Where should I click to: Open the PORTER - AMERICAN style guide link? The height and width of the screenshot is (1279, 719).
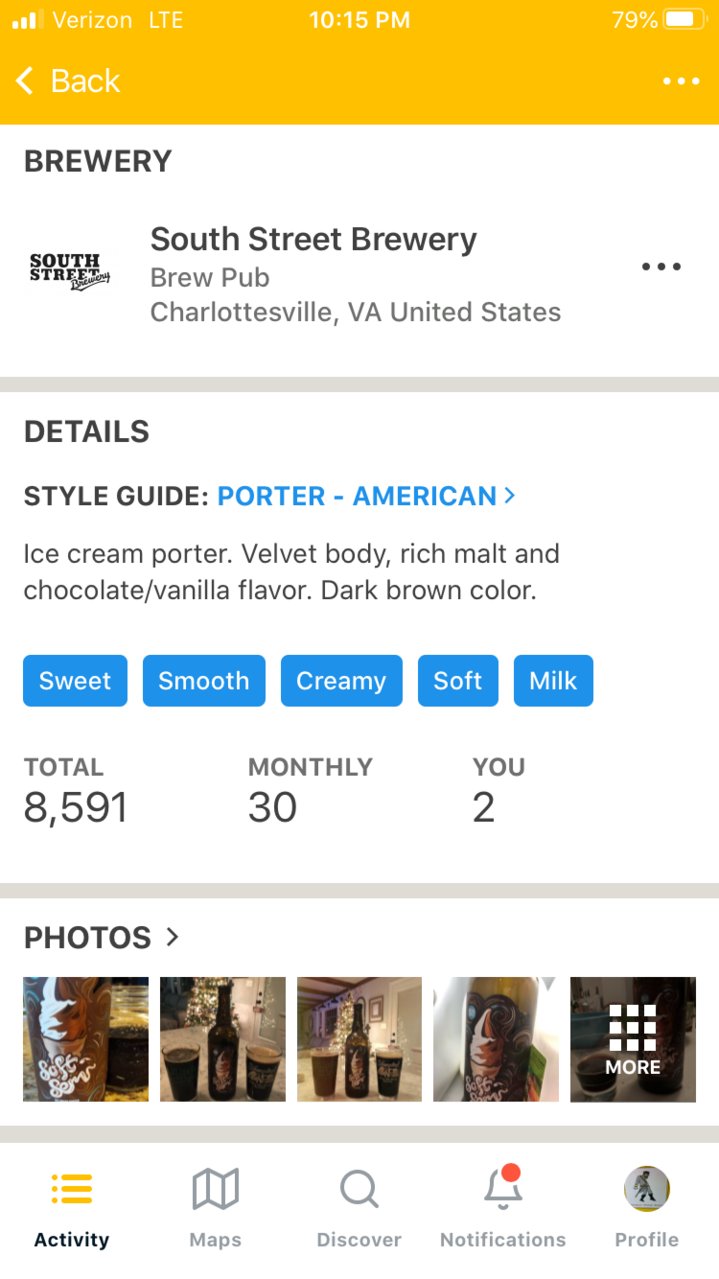click(x=357, y=496)
